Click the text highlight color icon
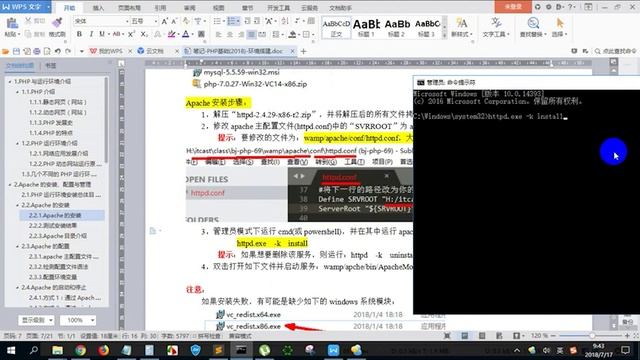 [x=171, y=35]
